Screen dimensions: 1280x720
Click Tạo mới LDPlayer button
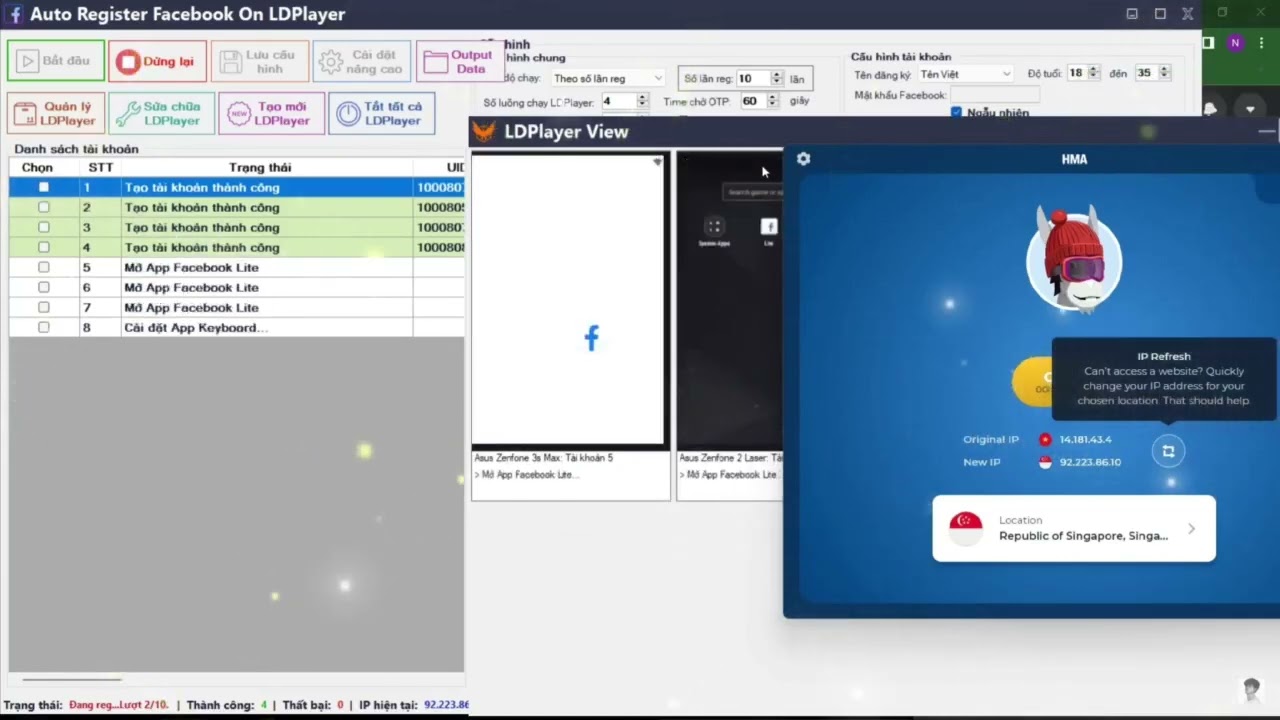[272, 113]
